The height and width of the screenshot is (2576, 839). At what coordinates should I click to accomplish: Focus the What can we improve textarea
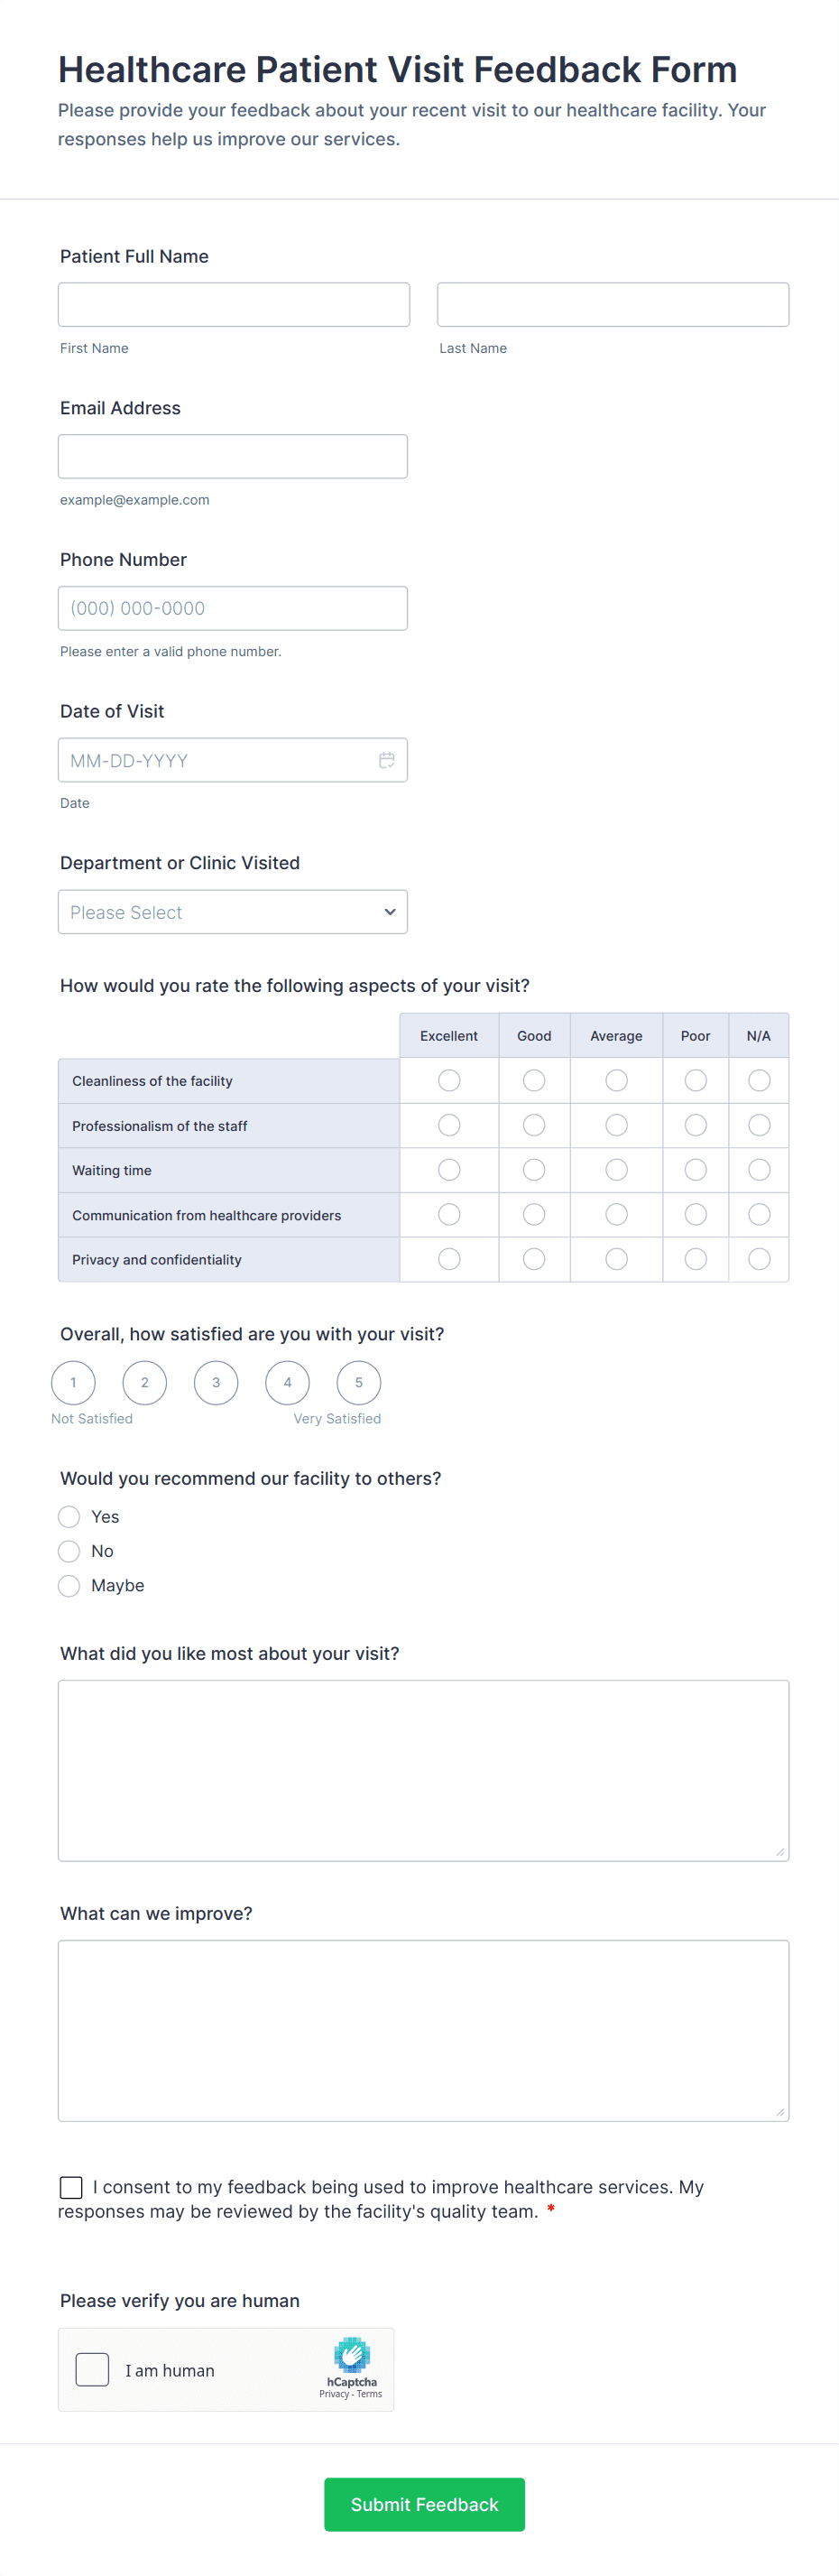click(423, 2030)
